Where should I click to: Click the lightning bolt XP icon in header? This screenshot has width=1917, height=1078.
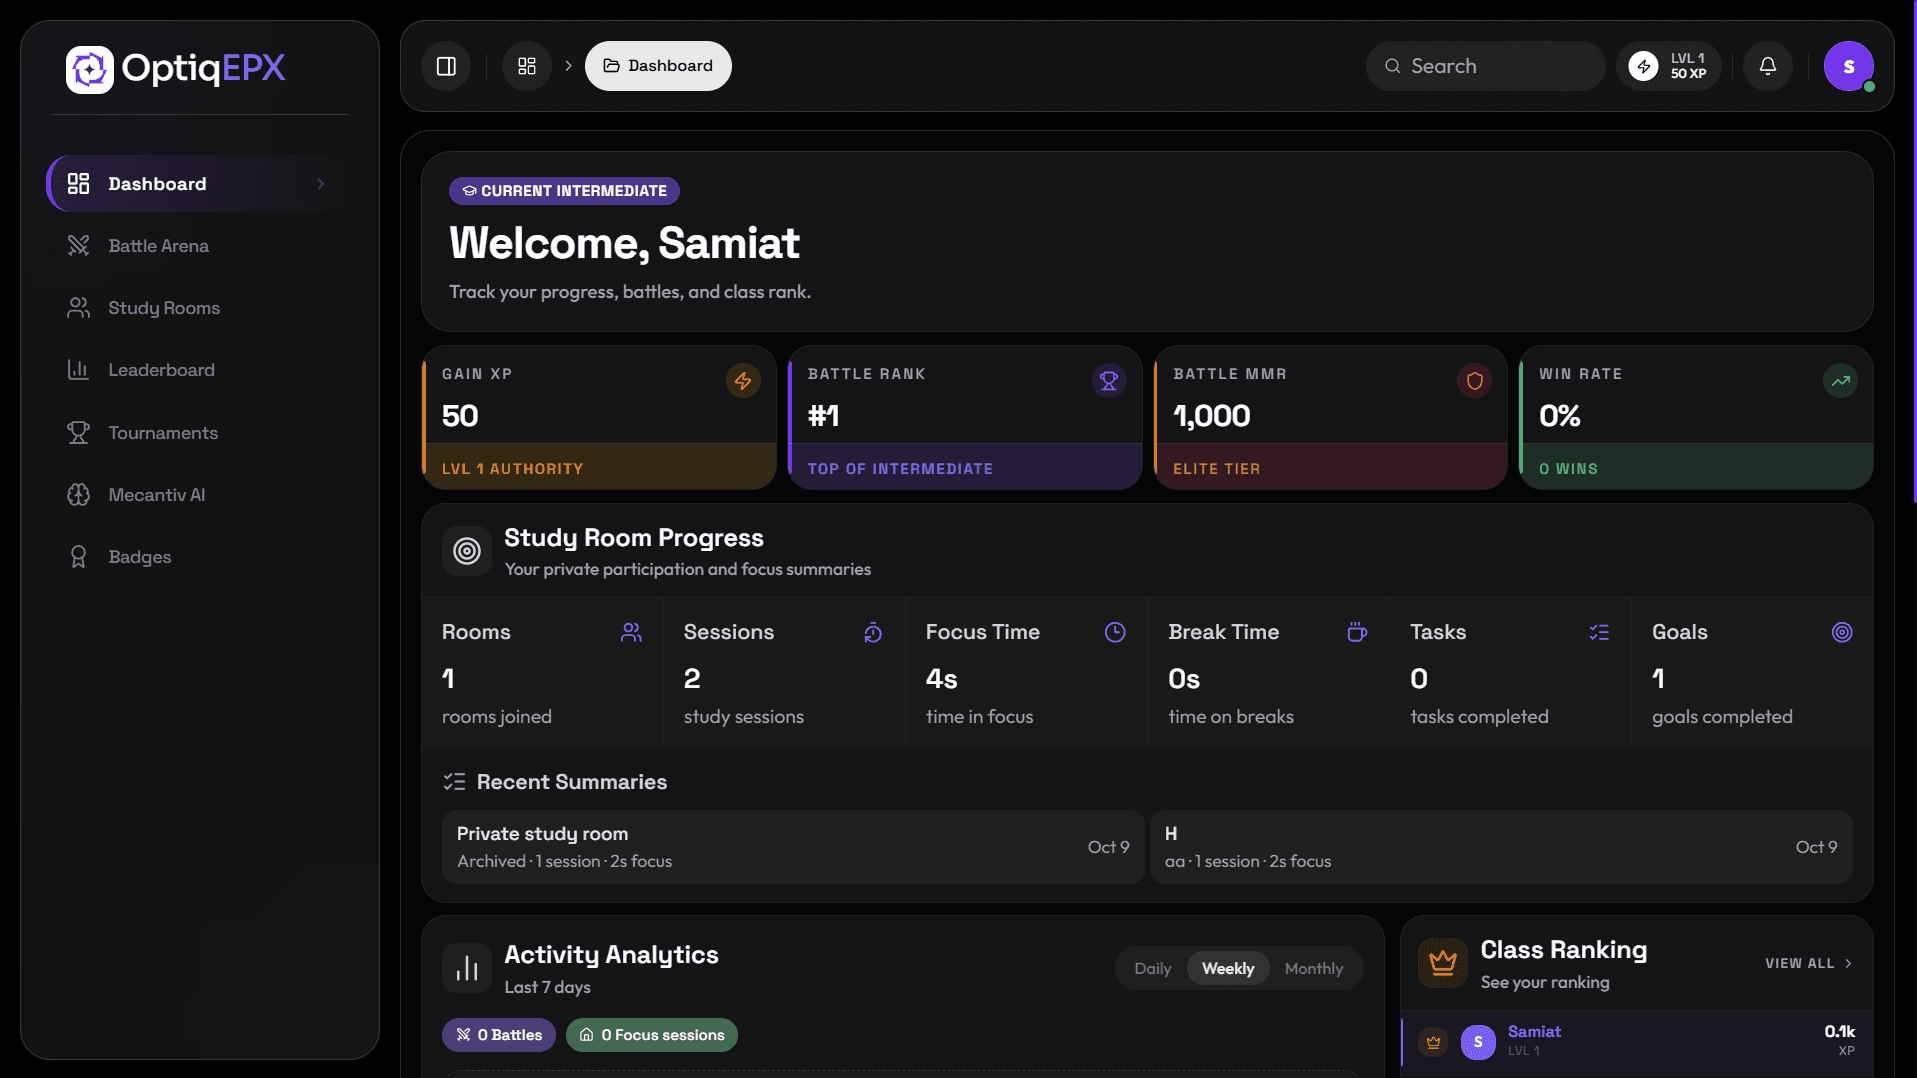1643,66
